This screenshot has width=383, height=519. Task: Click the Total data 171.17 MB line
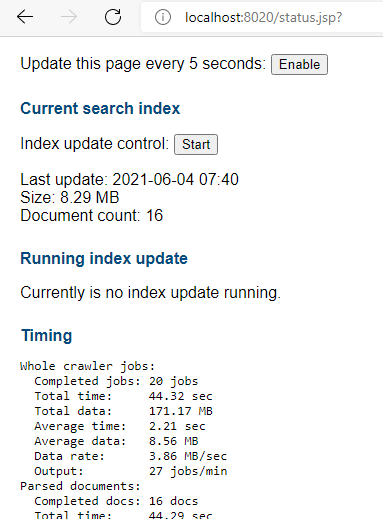point(123,411)
